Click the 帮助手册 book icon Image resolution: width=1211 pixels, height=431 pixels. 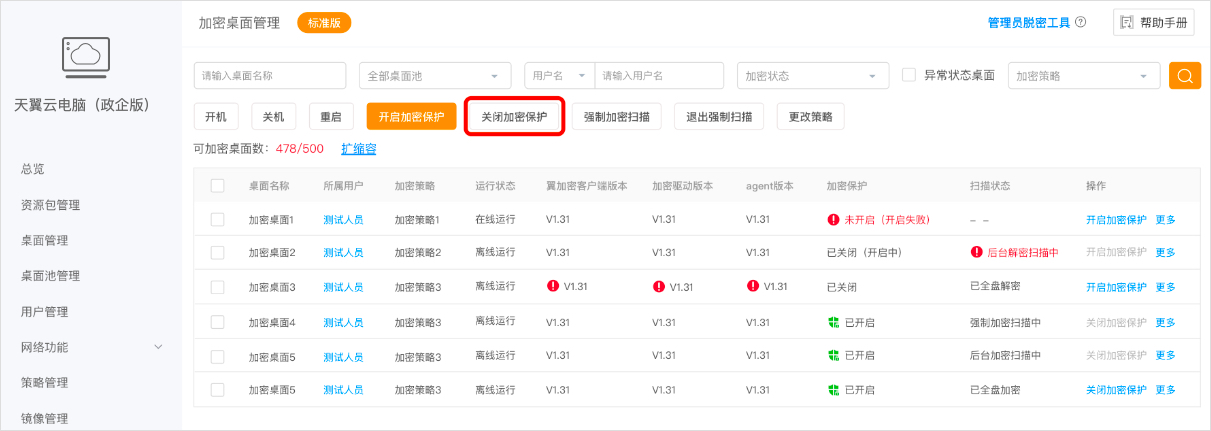pos(1127,22)
